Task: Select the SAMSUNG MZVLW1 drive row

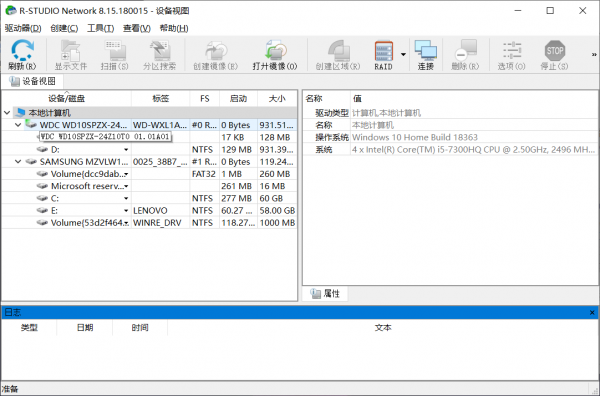Action: click(149, 162)
